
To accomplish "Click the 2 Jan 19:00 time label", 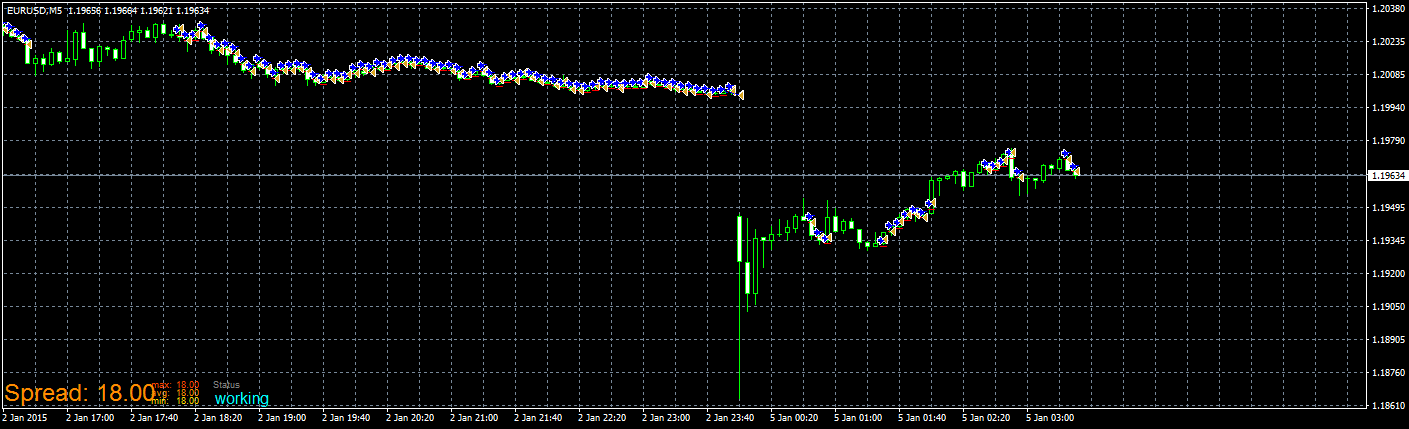I will pyautogui.click(x=282, y=418).
